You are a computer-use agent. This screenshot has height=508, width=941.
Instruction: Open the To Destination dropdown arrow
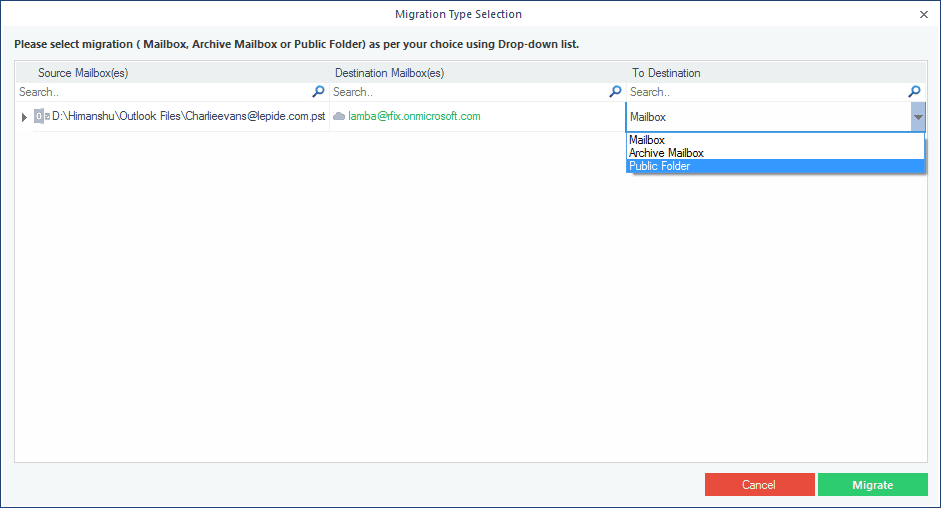[x=918, y=117]
